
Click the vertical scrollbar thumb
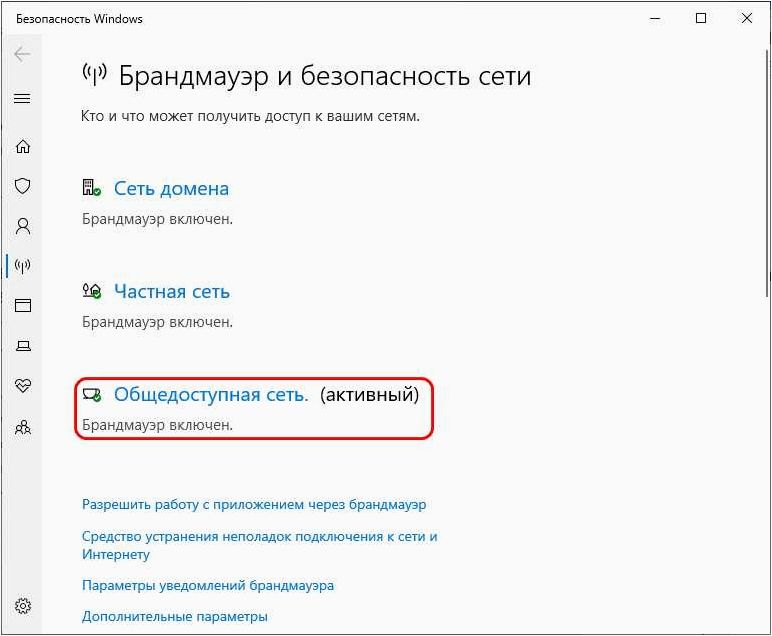click(x=767, y=173)
